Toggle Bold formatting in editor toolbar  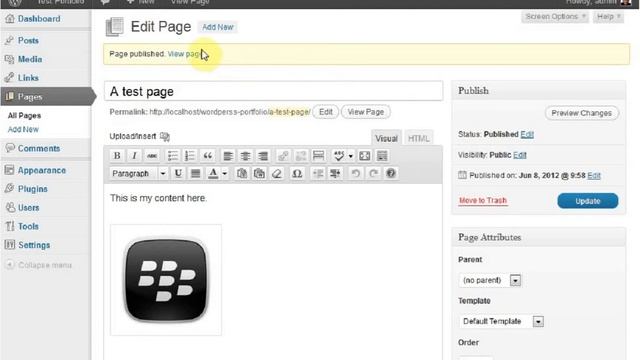tap(117, 156)
